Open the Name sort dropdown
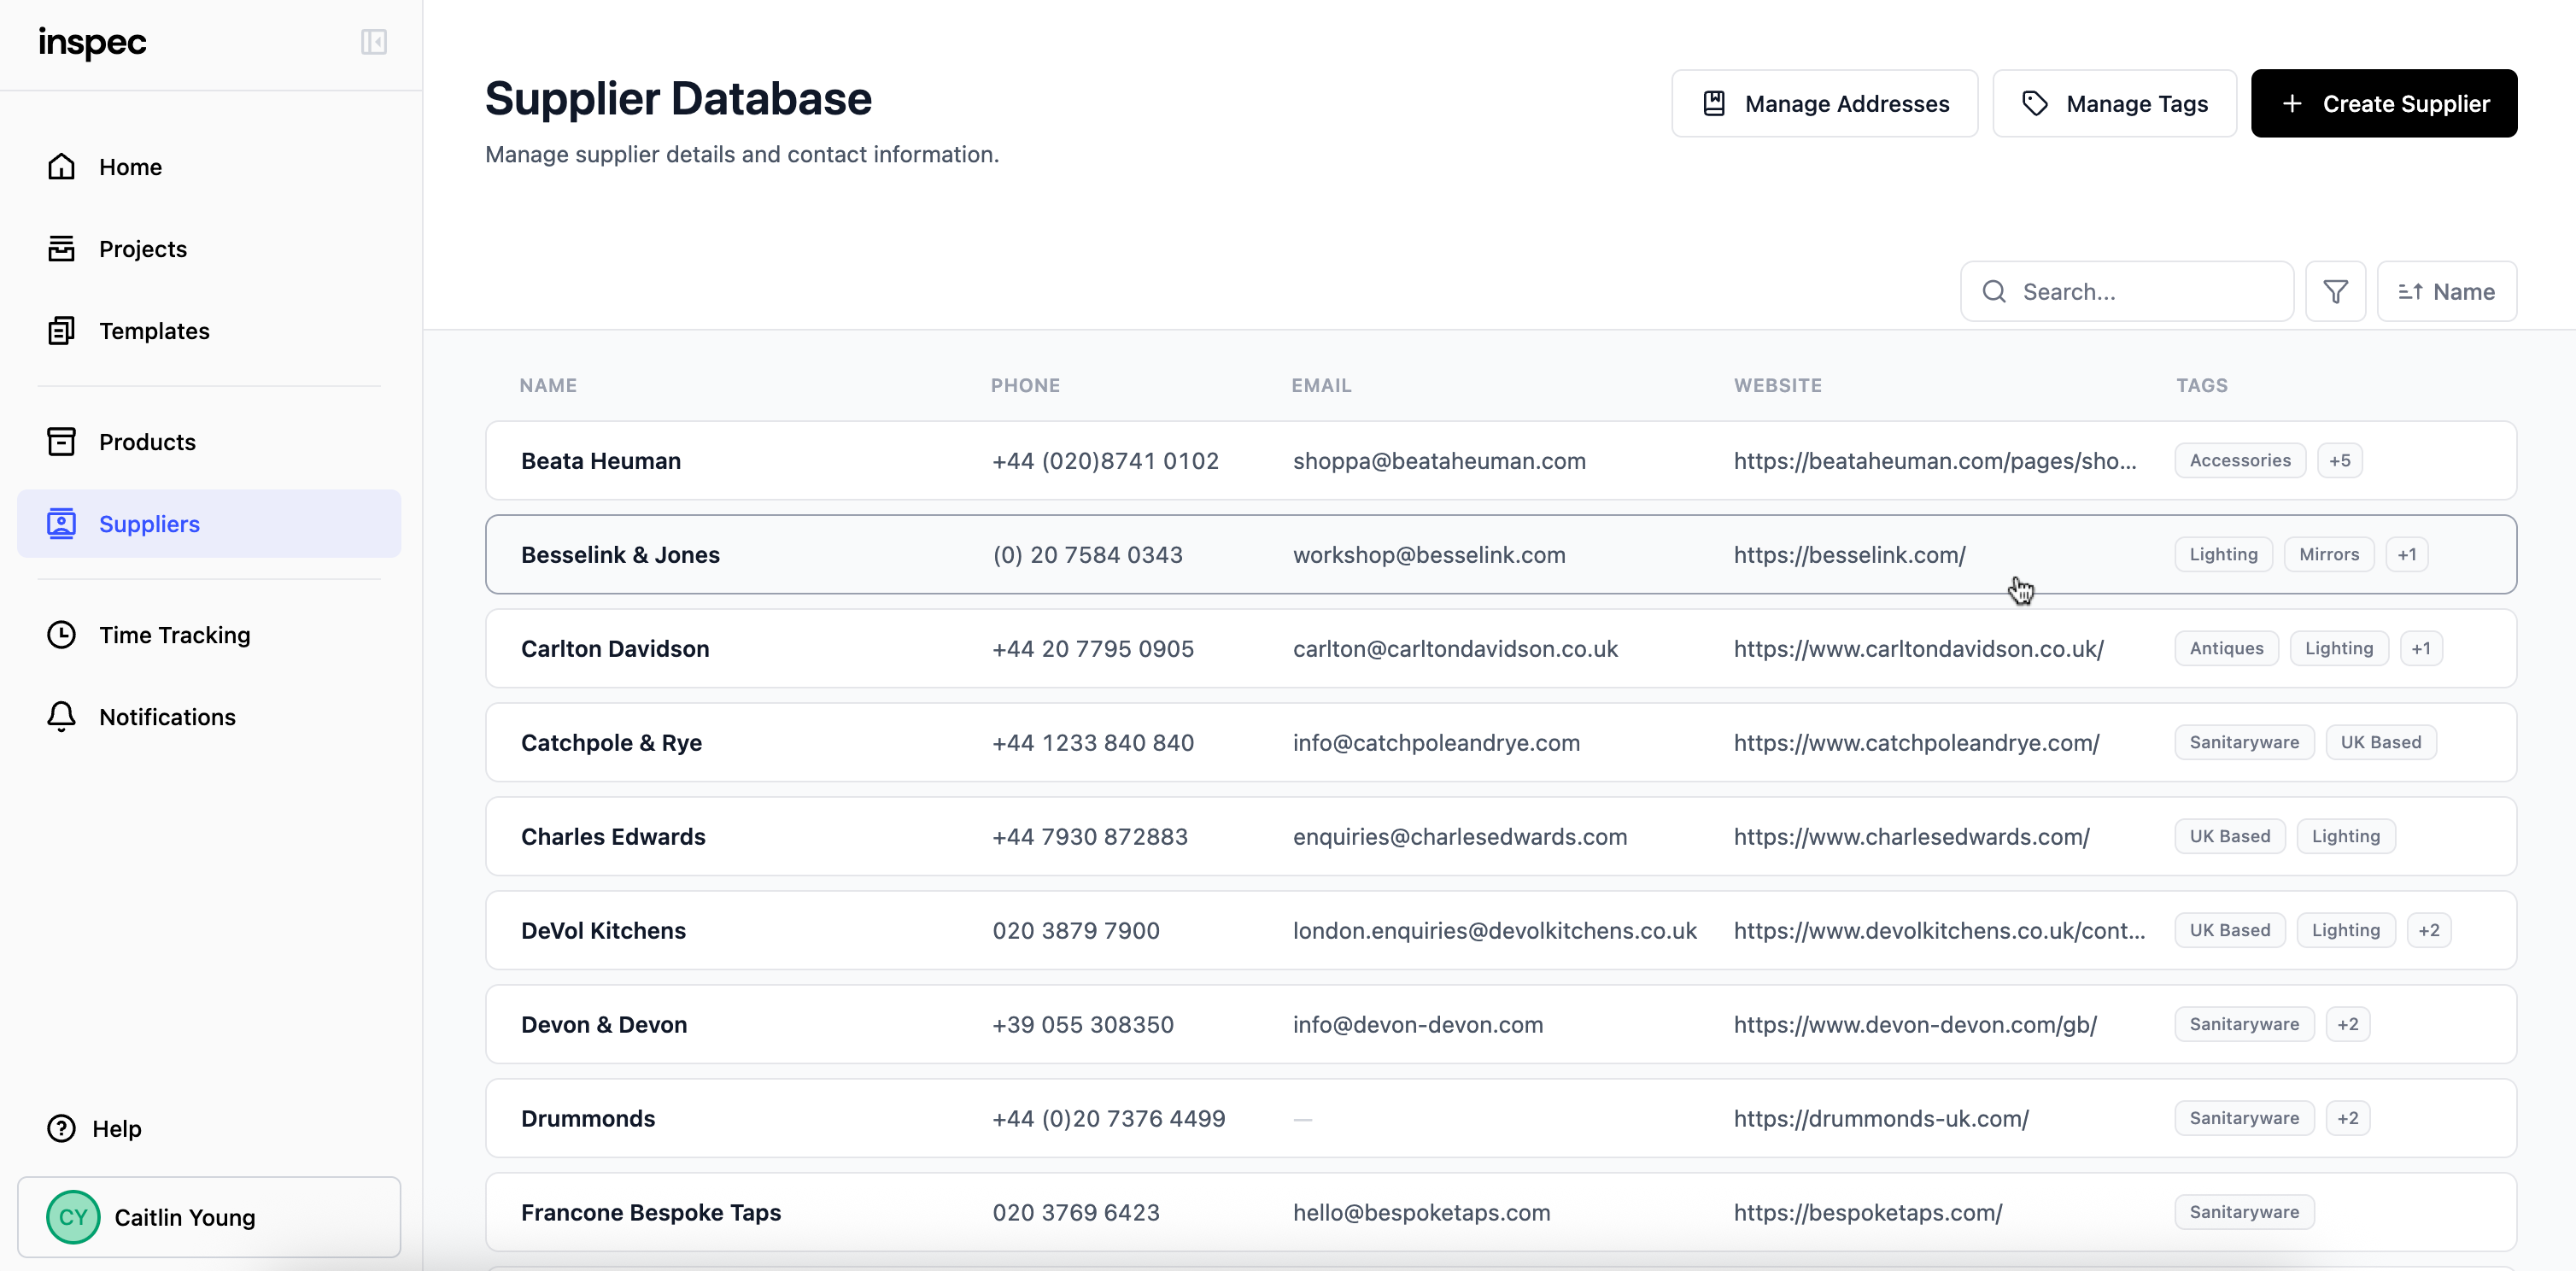Screen dimensions: 2576x1271 2447,291
